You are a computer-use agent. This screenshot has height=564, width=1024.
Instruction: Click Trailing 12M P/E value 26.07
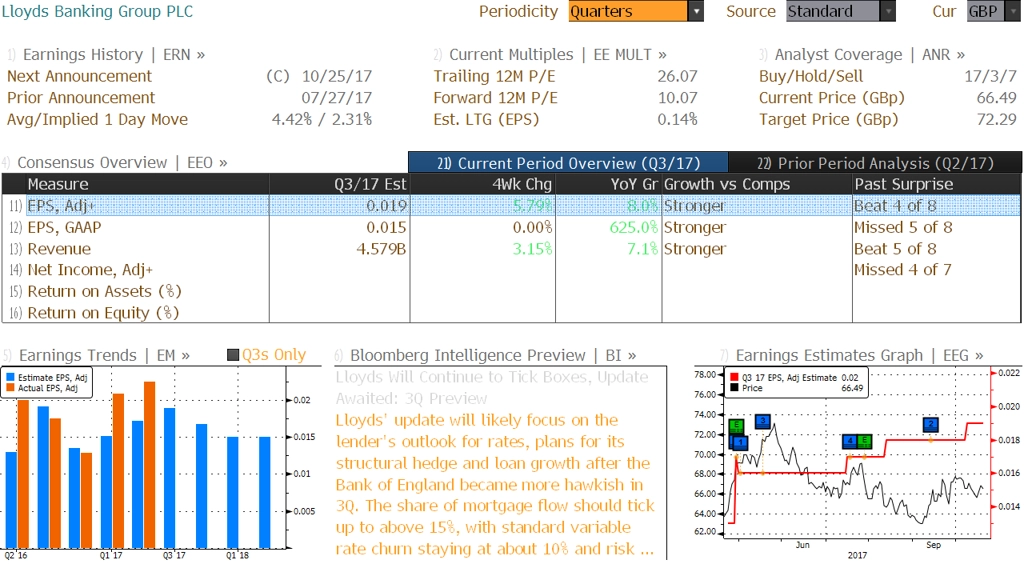pos(677,76)
